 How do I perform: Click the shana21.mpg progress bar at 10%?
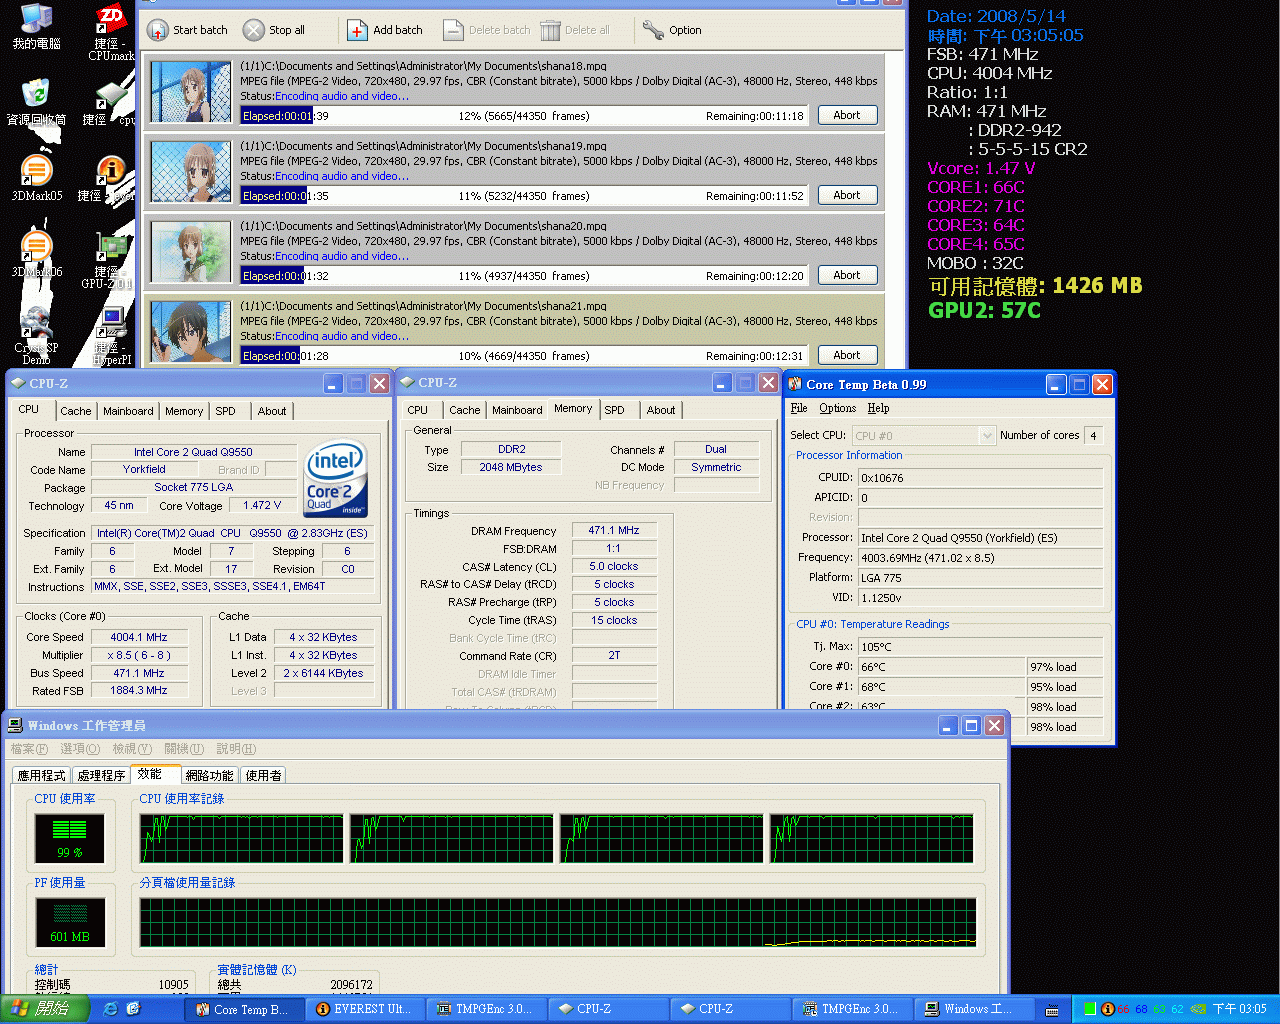pos(524,356)
